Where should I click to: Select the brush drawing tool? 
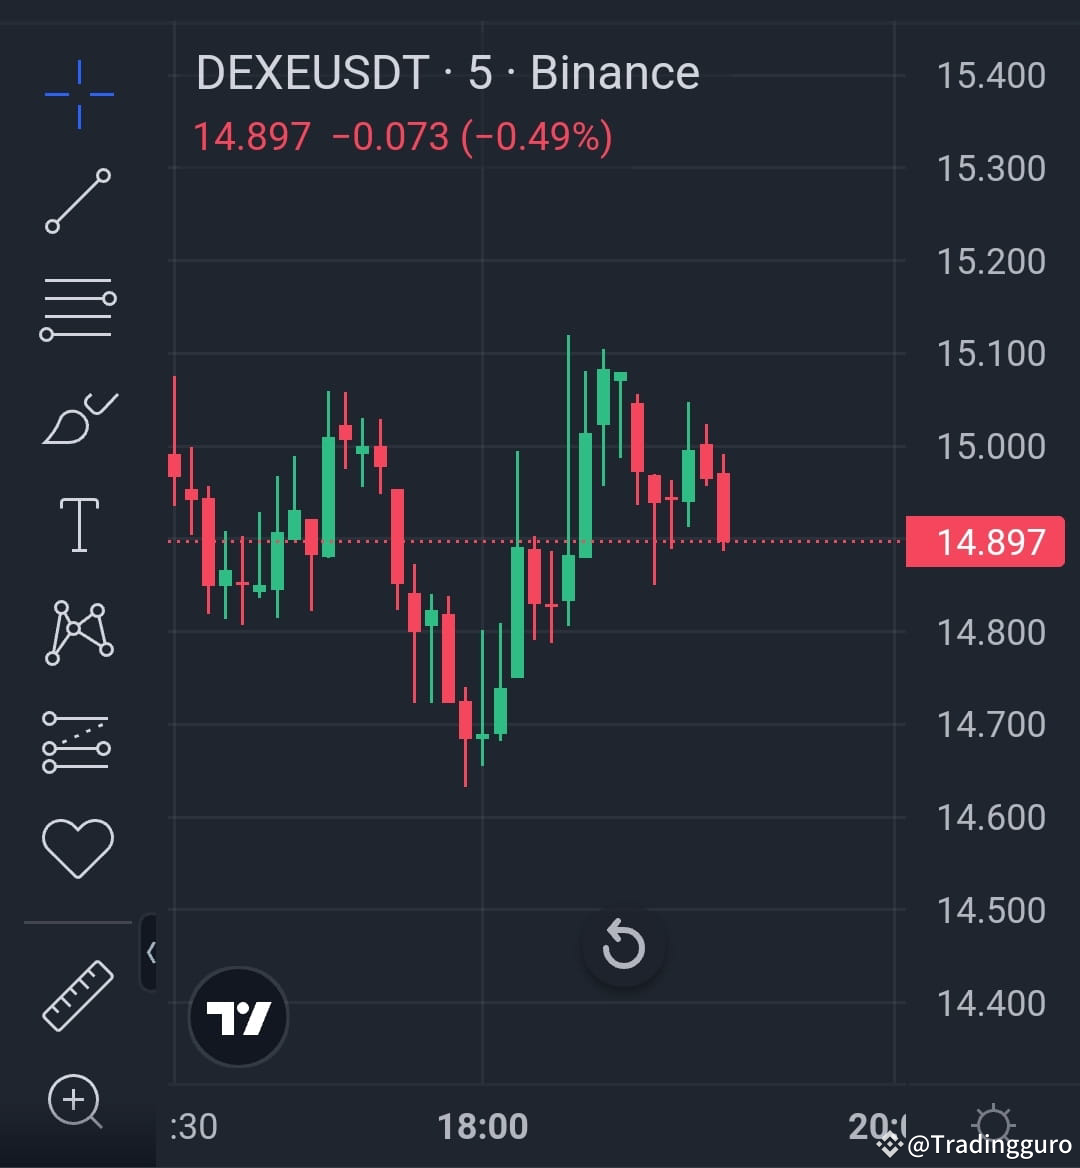coord(78,415)
